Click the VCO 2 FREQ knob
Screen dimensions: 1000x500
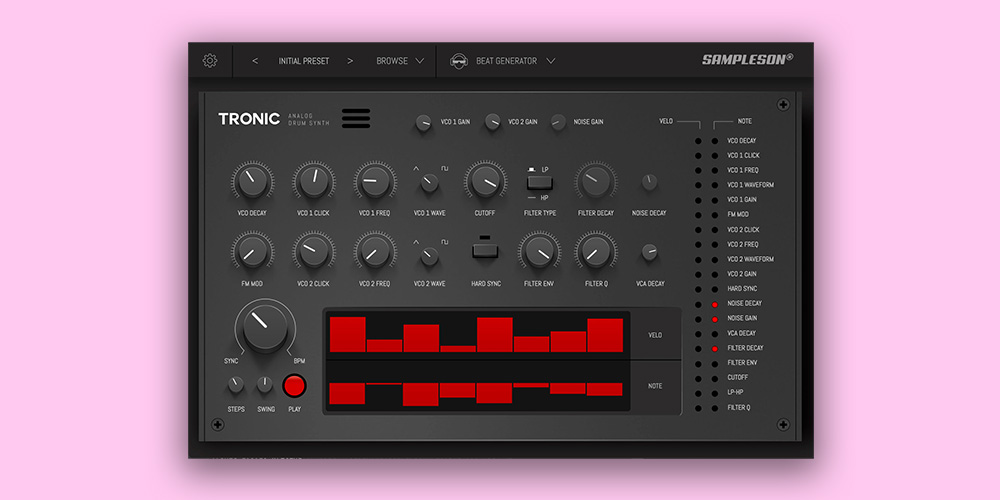coord(375,251)
